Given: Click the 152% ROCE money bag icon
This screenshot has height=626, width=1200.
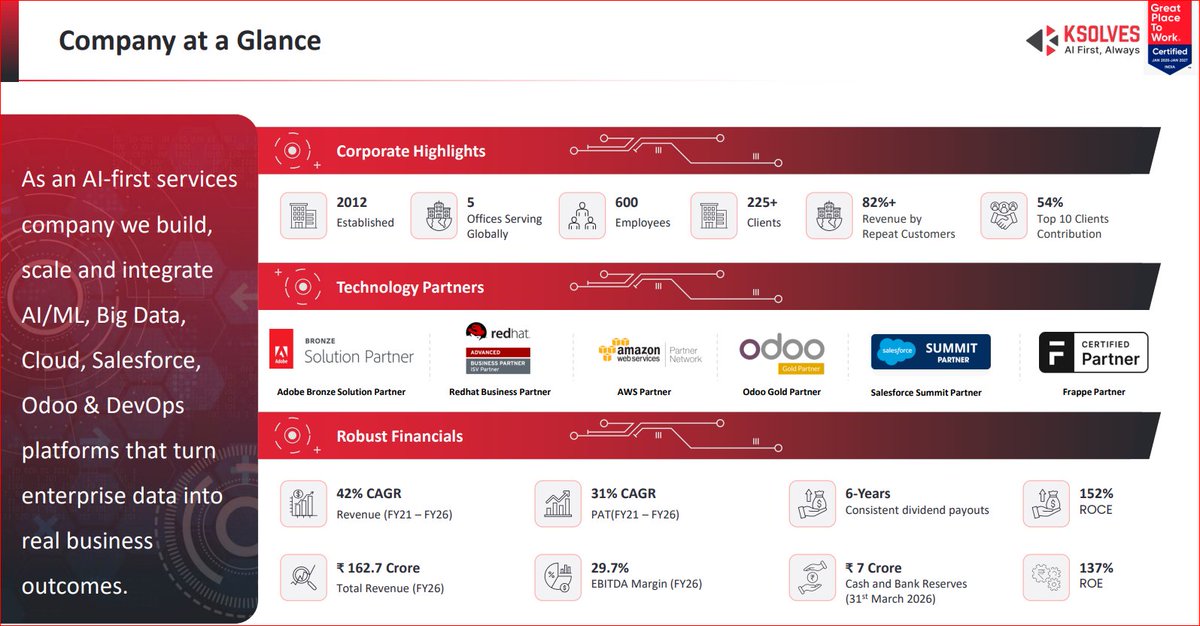Looking at the screenshot, I should [1046, 503].
